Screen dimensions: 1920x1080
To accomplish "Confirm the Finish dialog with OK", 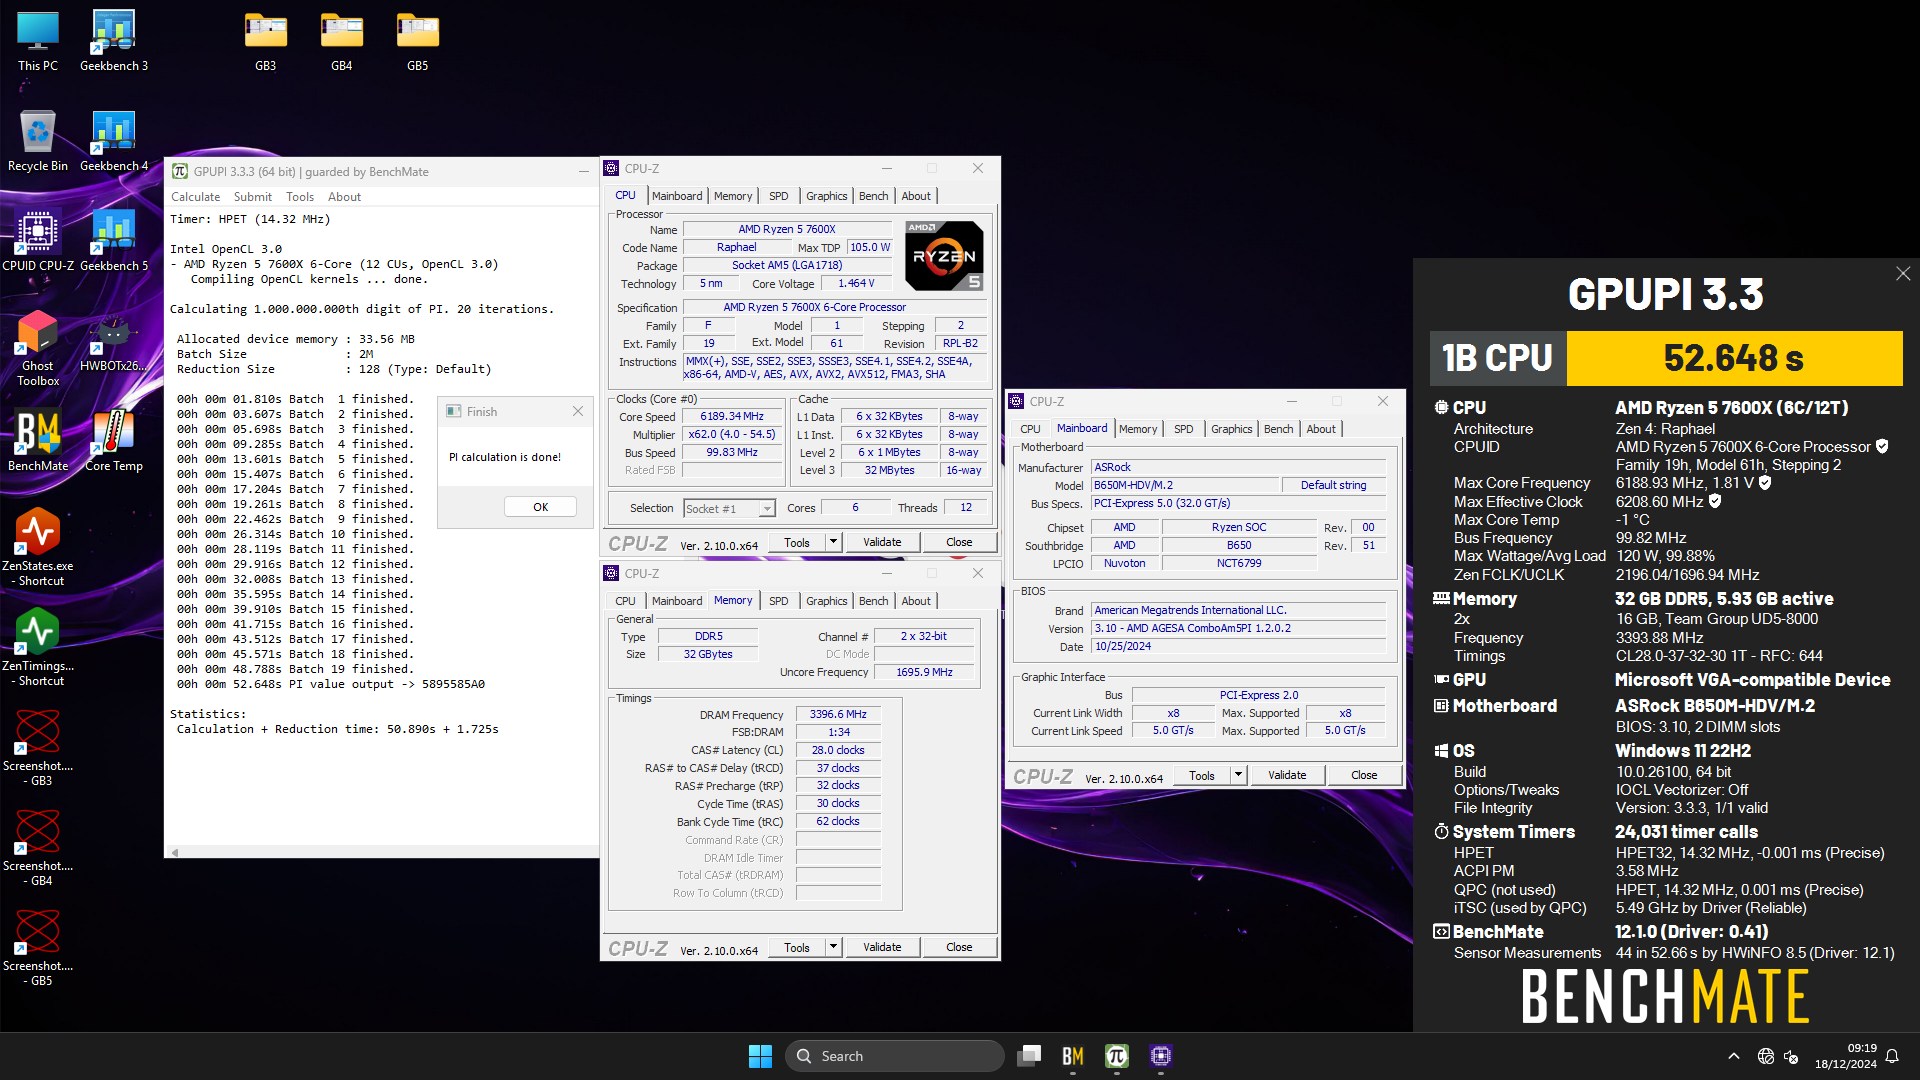I will 540,507.
